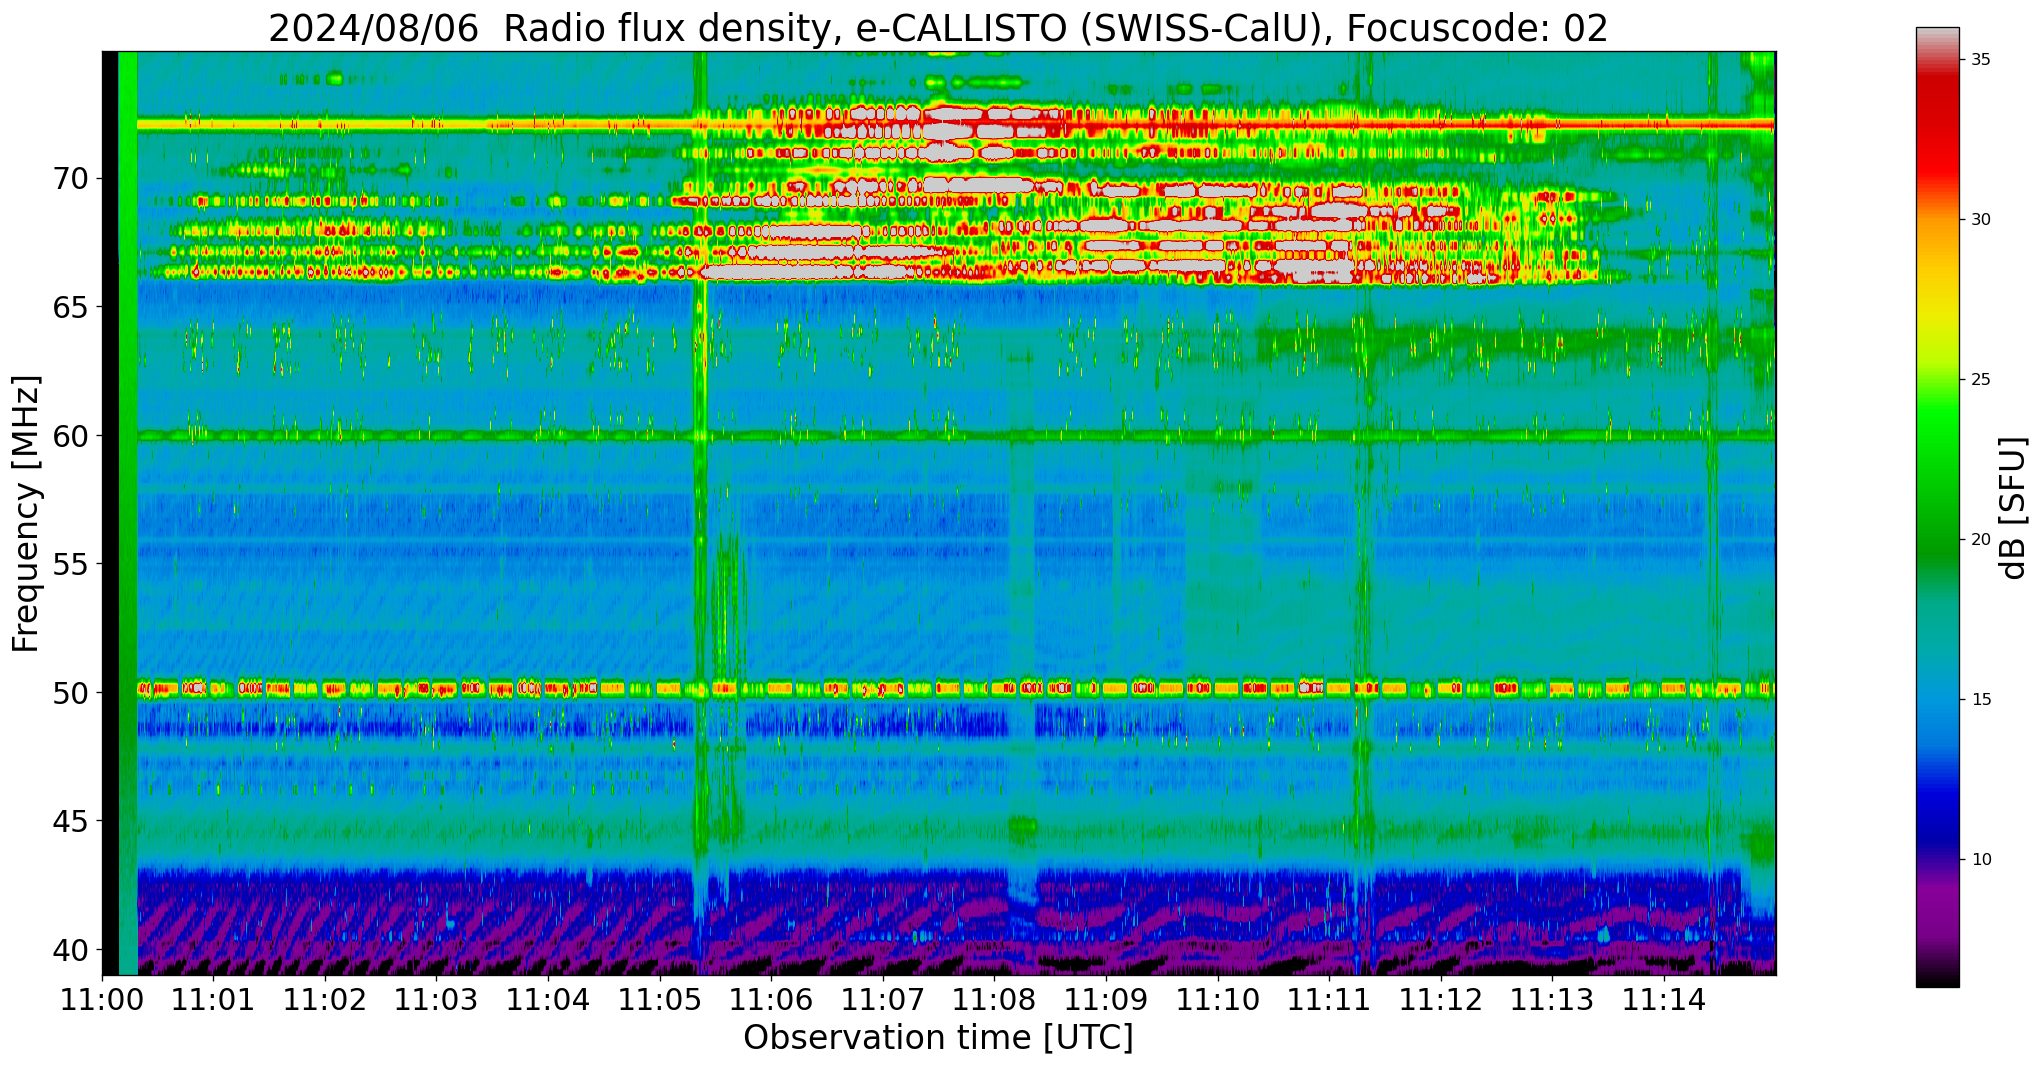This screenshot has height=1067, width=2043.
Task: Click the plot title showing date 2024/08/06
Action: (938, 28)
